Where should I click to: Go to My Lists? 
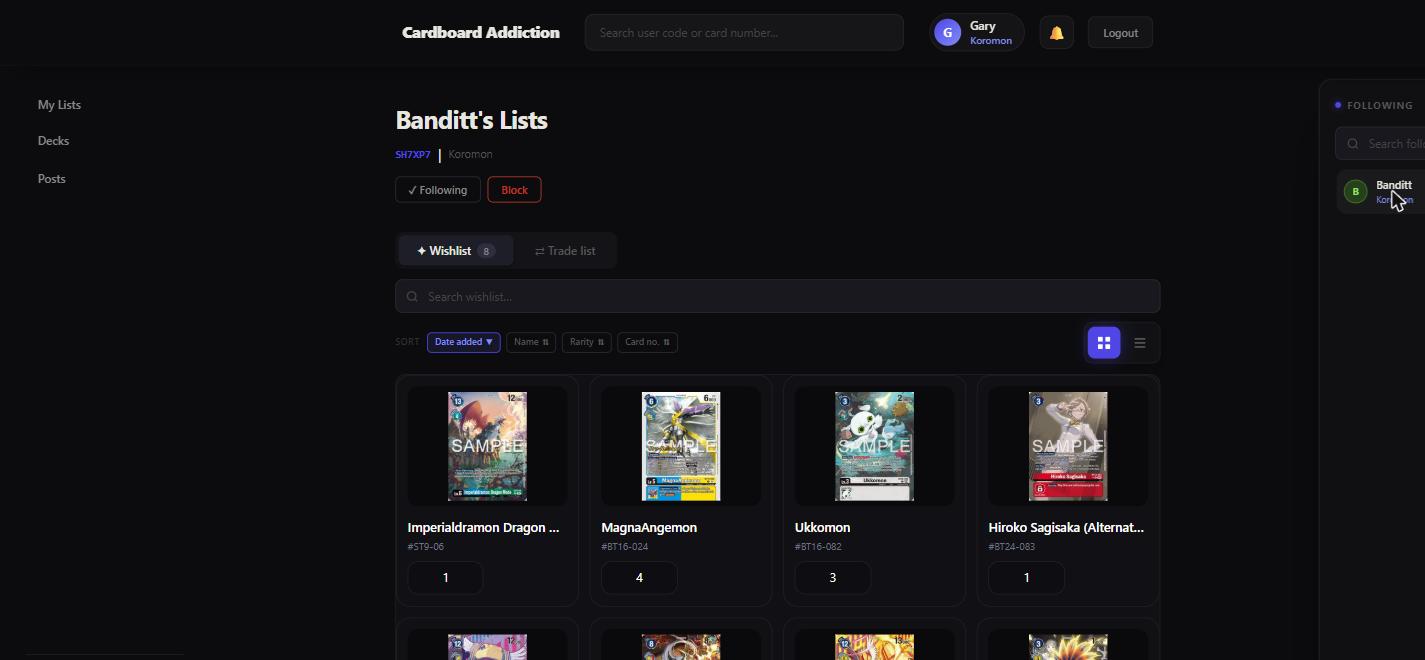(59, 105)
